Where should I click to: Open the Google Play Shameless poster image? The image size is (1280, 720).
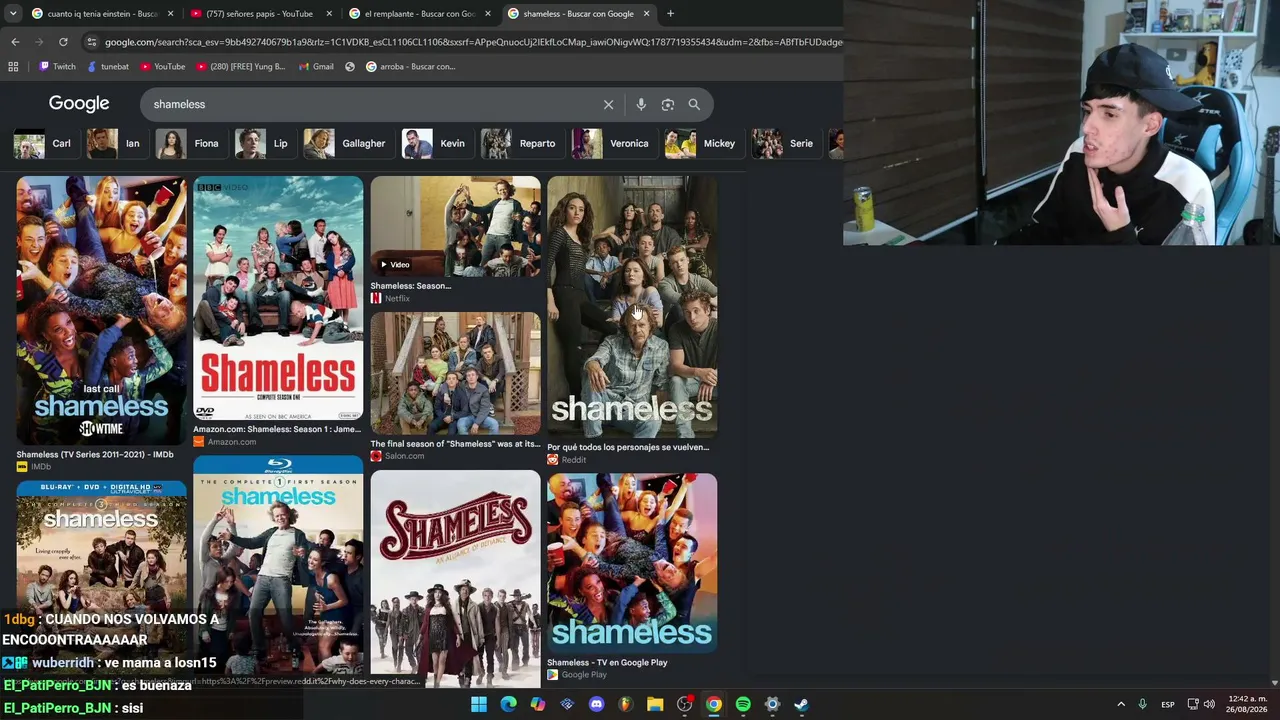tap(632, 563)
